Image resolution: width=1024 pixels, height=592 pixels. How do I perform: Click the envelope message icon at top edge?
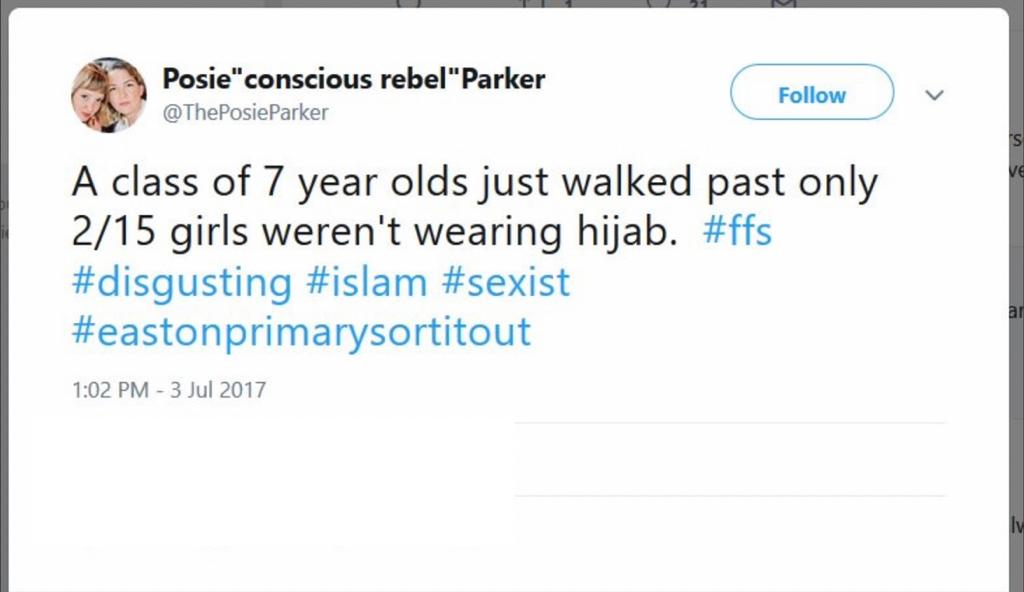coord(785,3)
